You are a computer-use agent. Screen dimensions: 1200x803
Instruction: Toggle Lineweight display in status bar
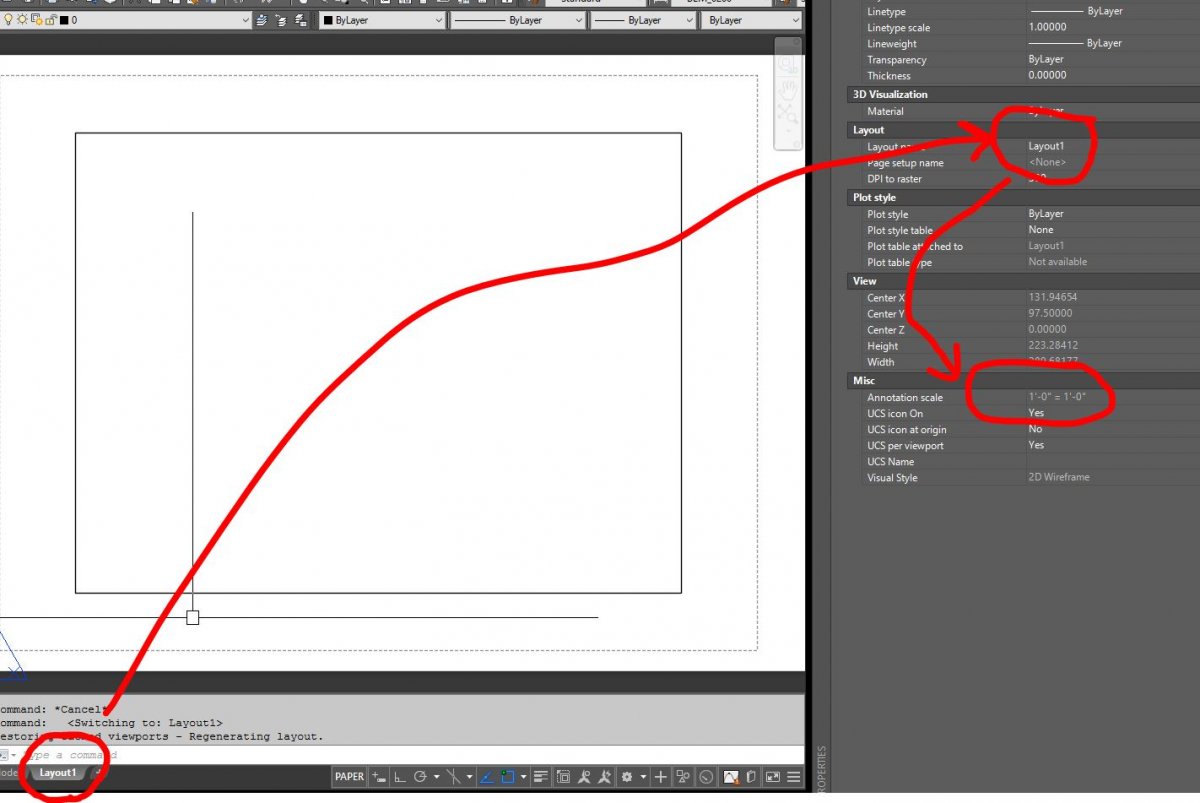(x=540, y=776)
